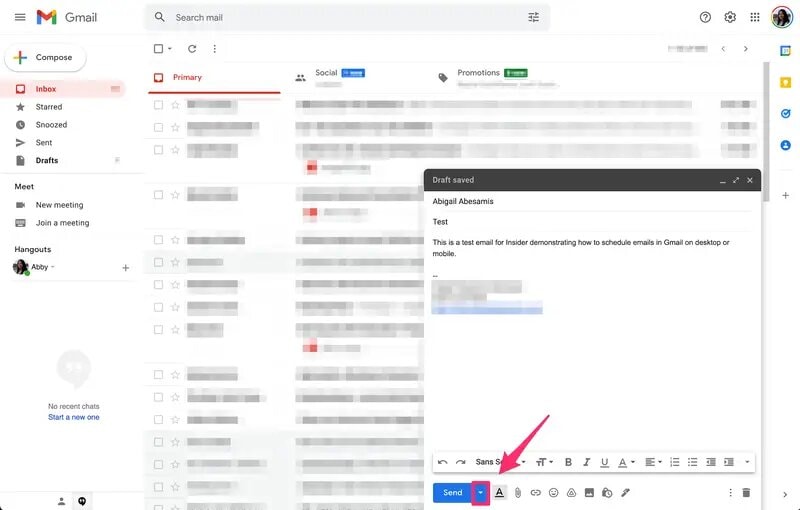Open the Settings gear
Screen dimensions: 800x510
(x=730, y=17)
